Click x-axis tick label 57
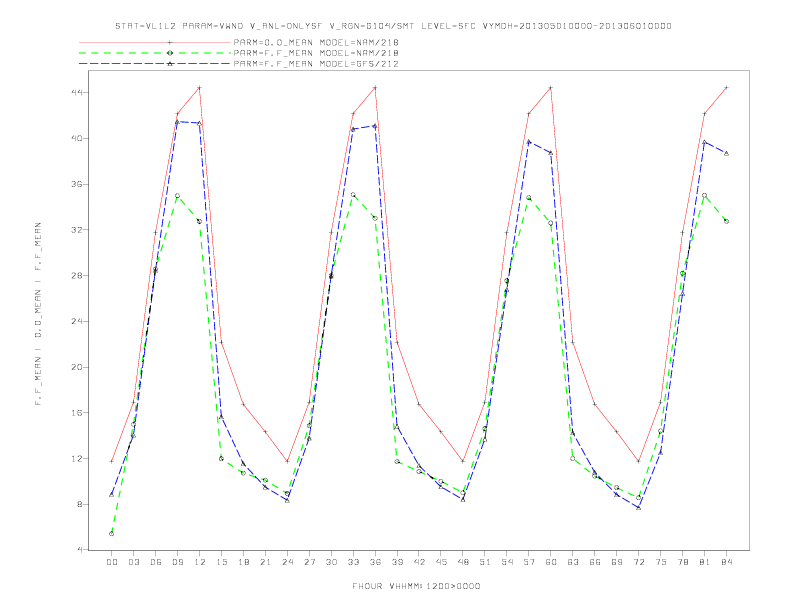 tap(529, 562)
